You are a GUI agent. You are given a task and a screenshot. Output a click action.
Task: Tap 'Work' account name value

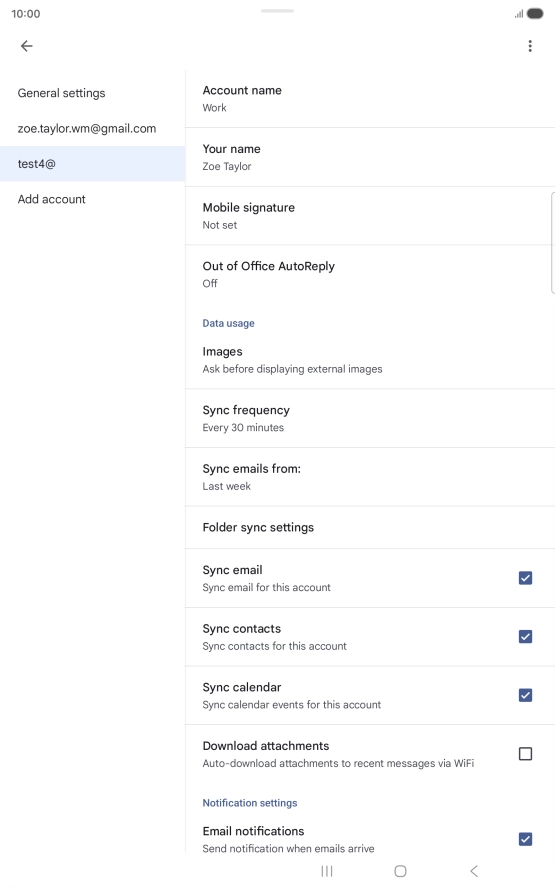pos(214,108)
